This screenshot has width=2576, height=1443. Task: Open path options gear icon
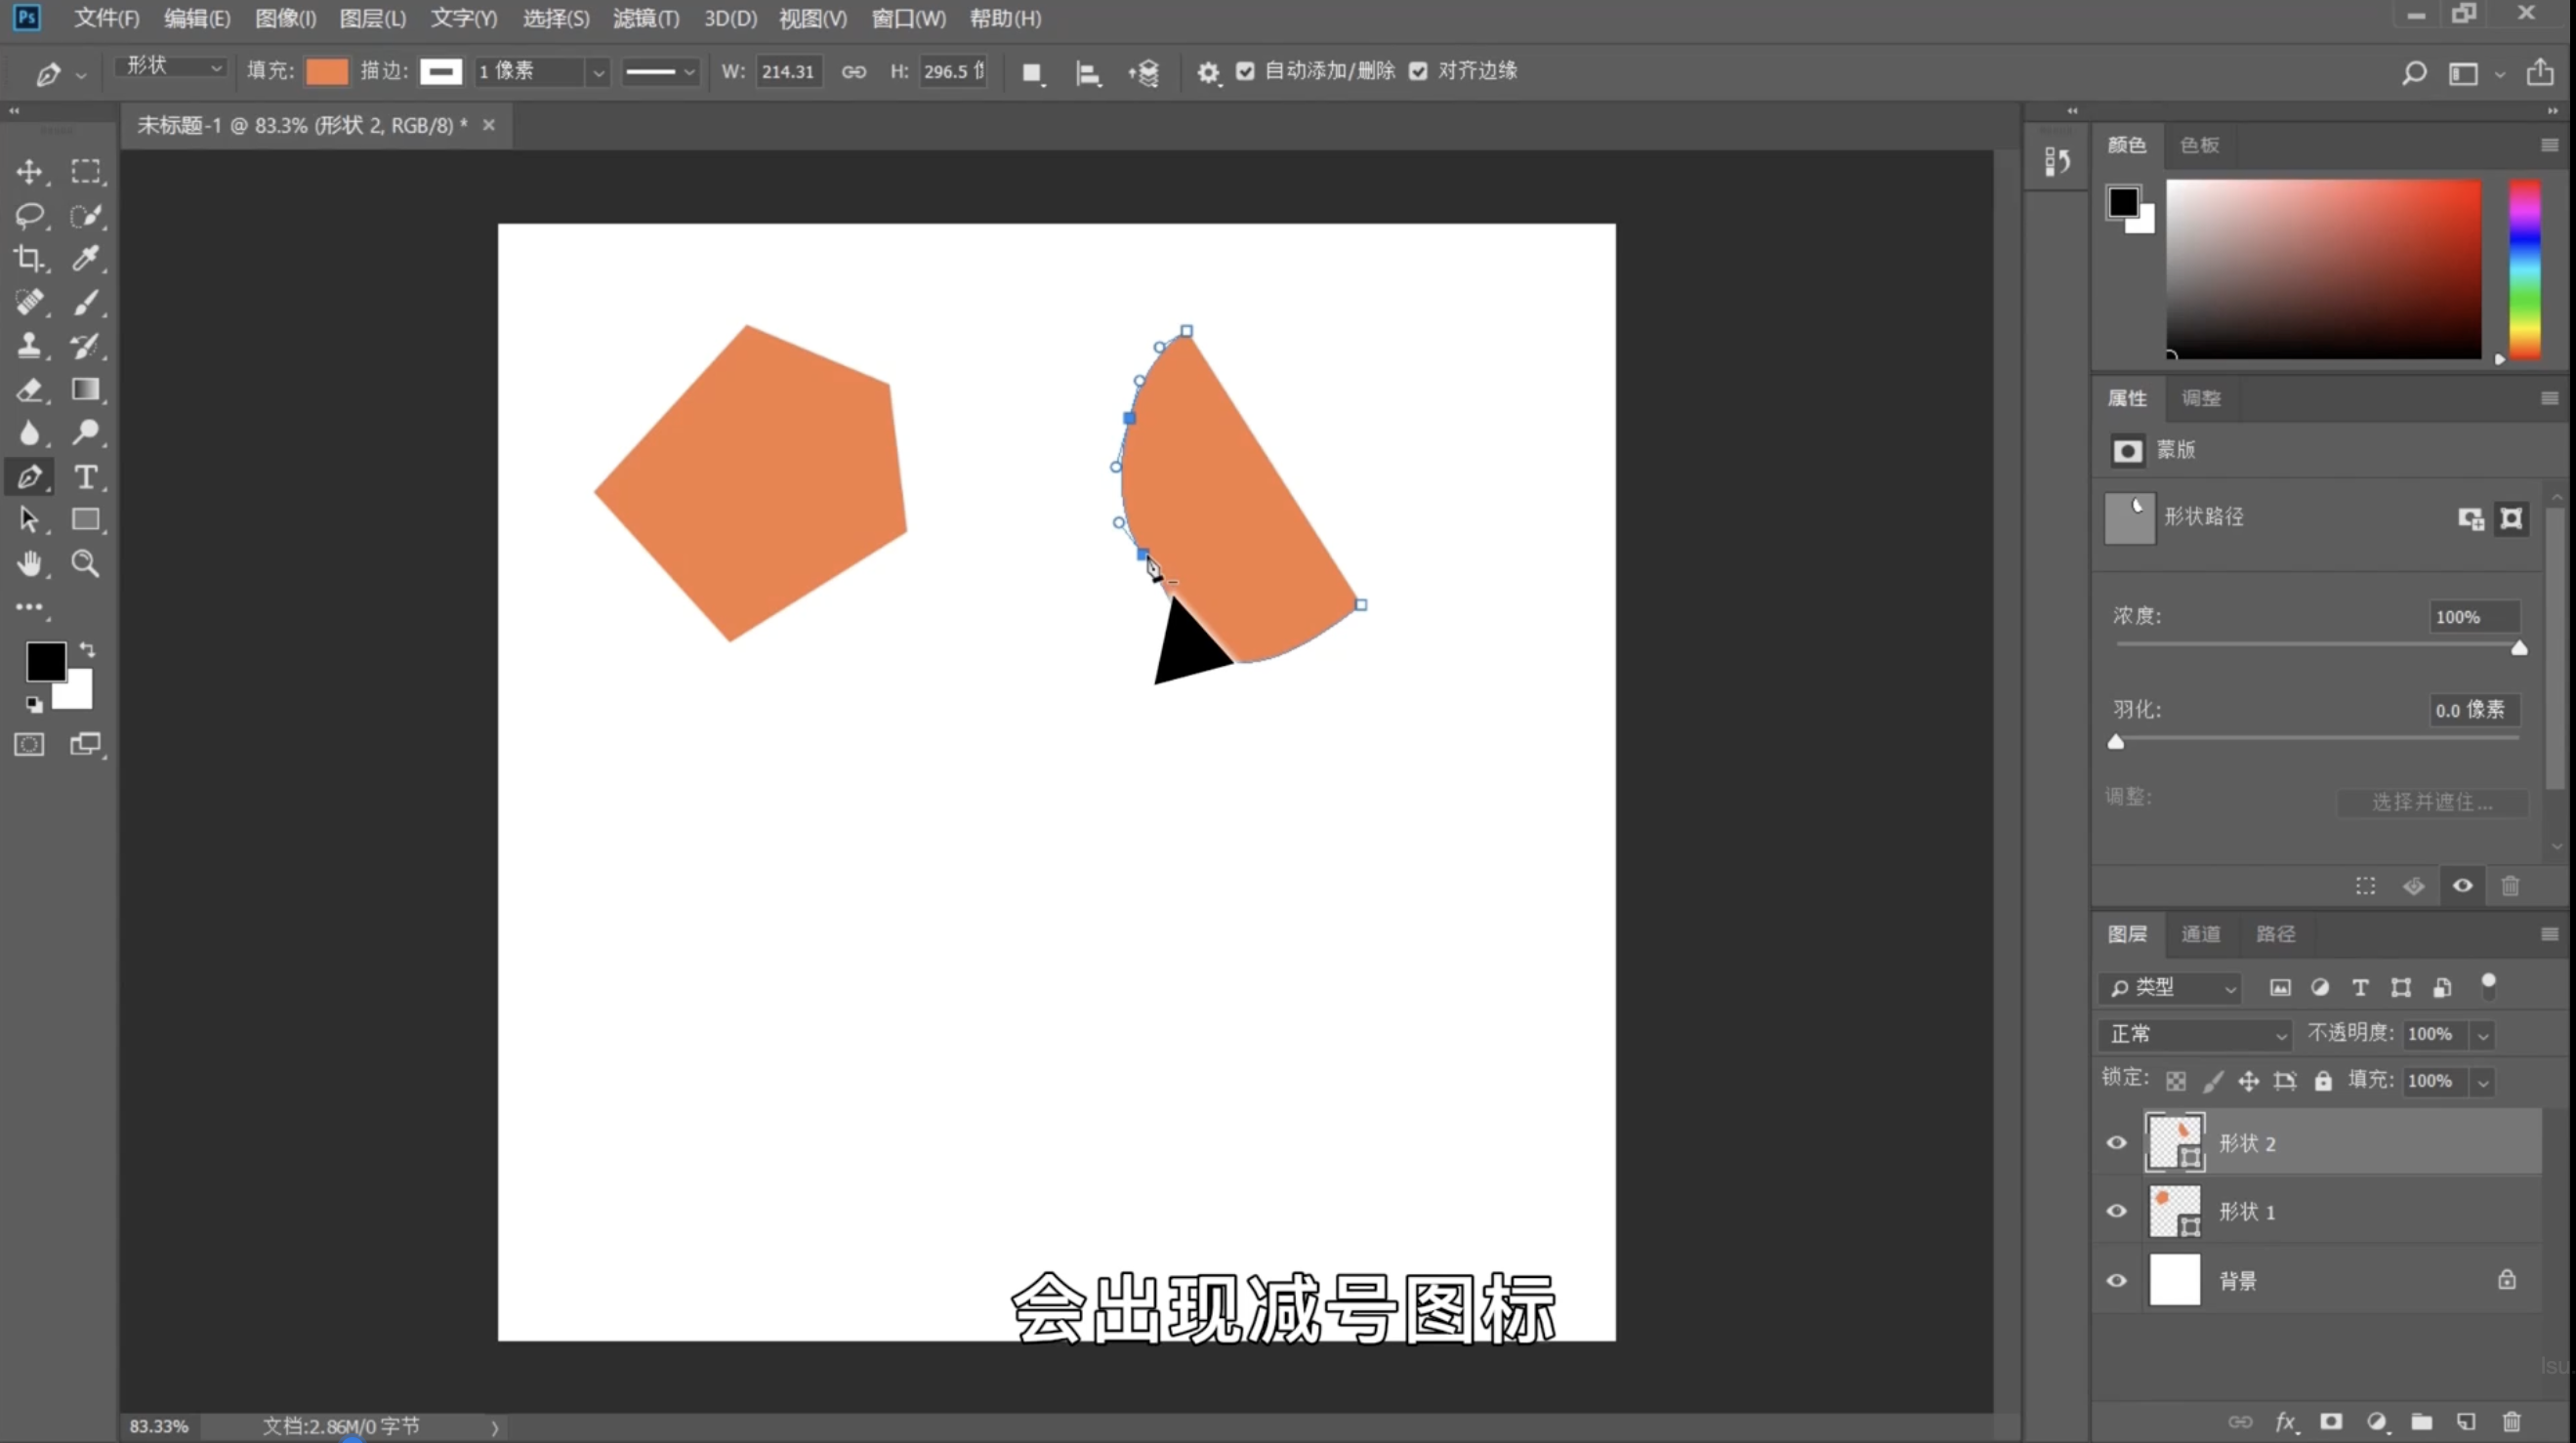click(x=1208, y=72)
